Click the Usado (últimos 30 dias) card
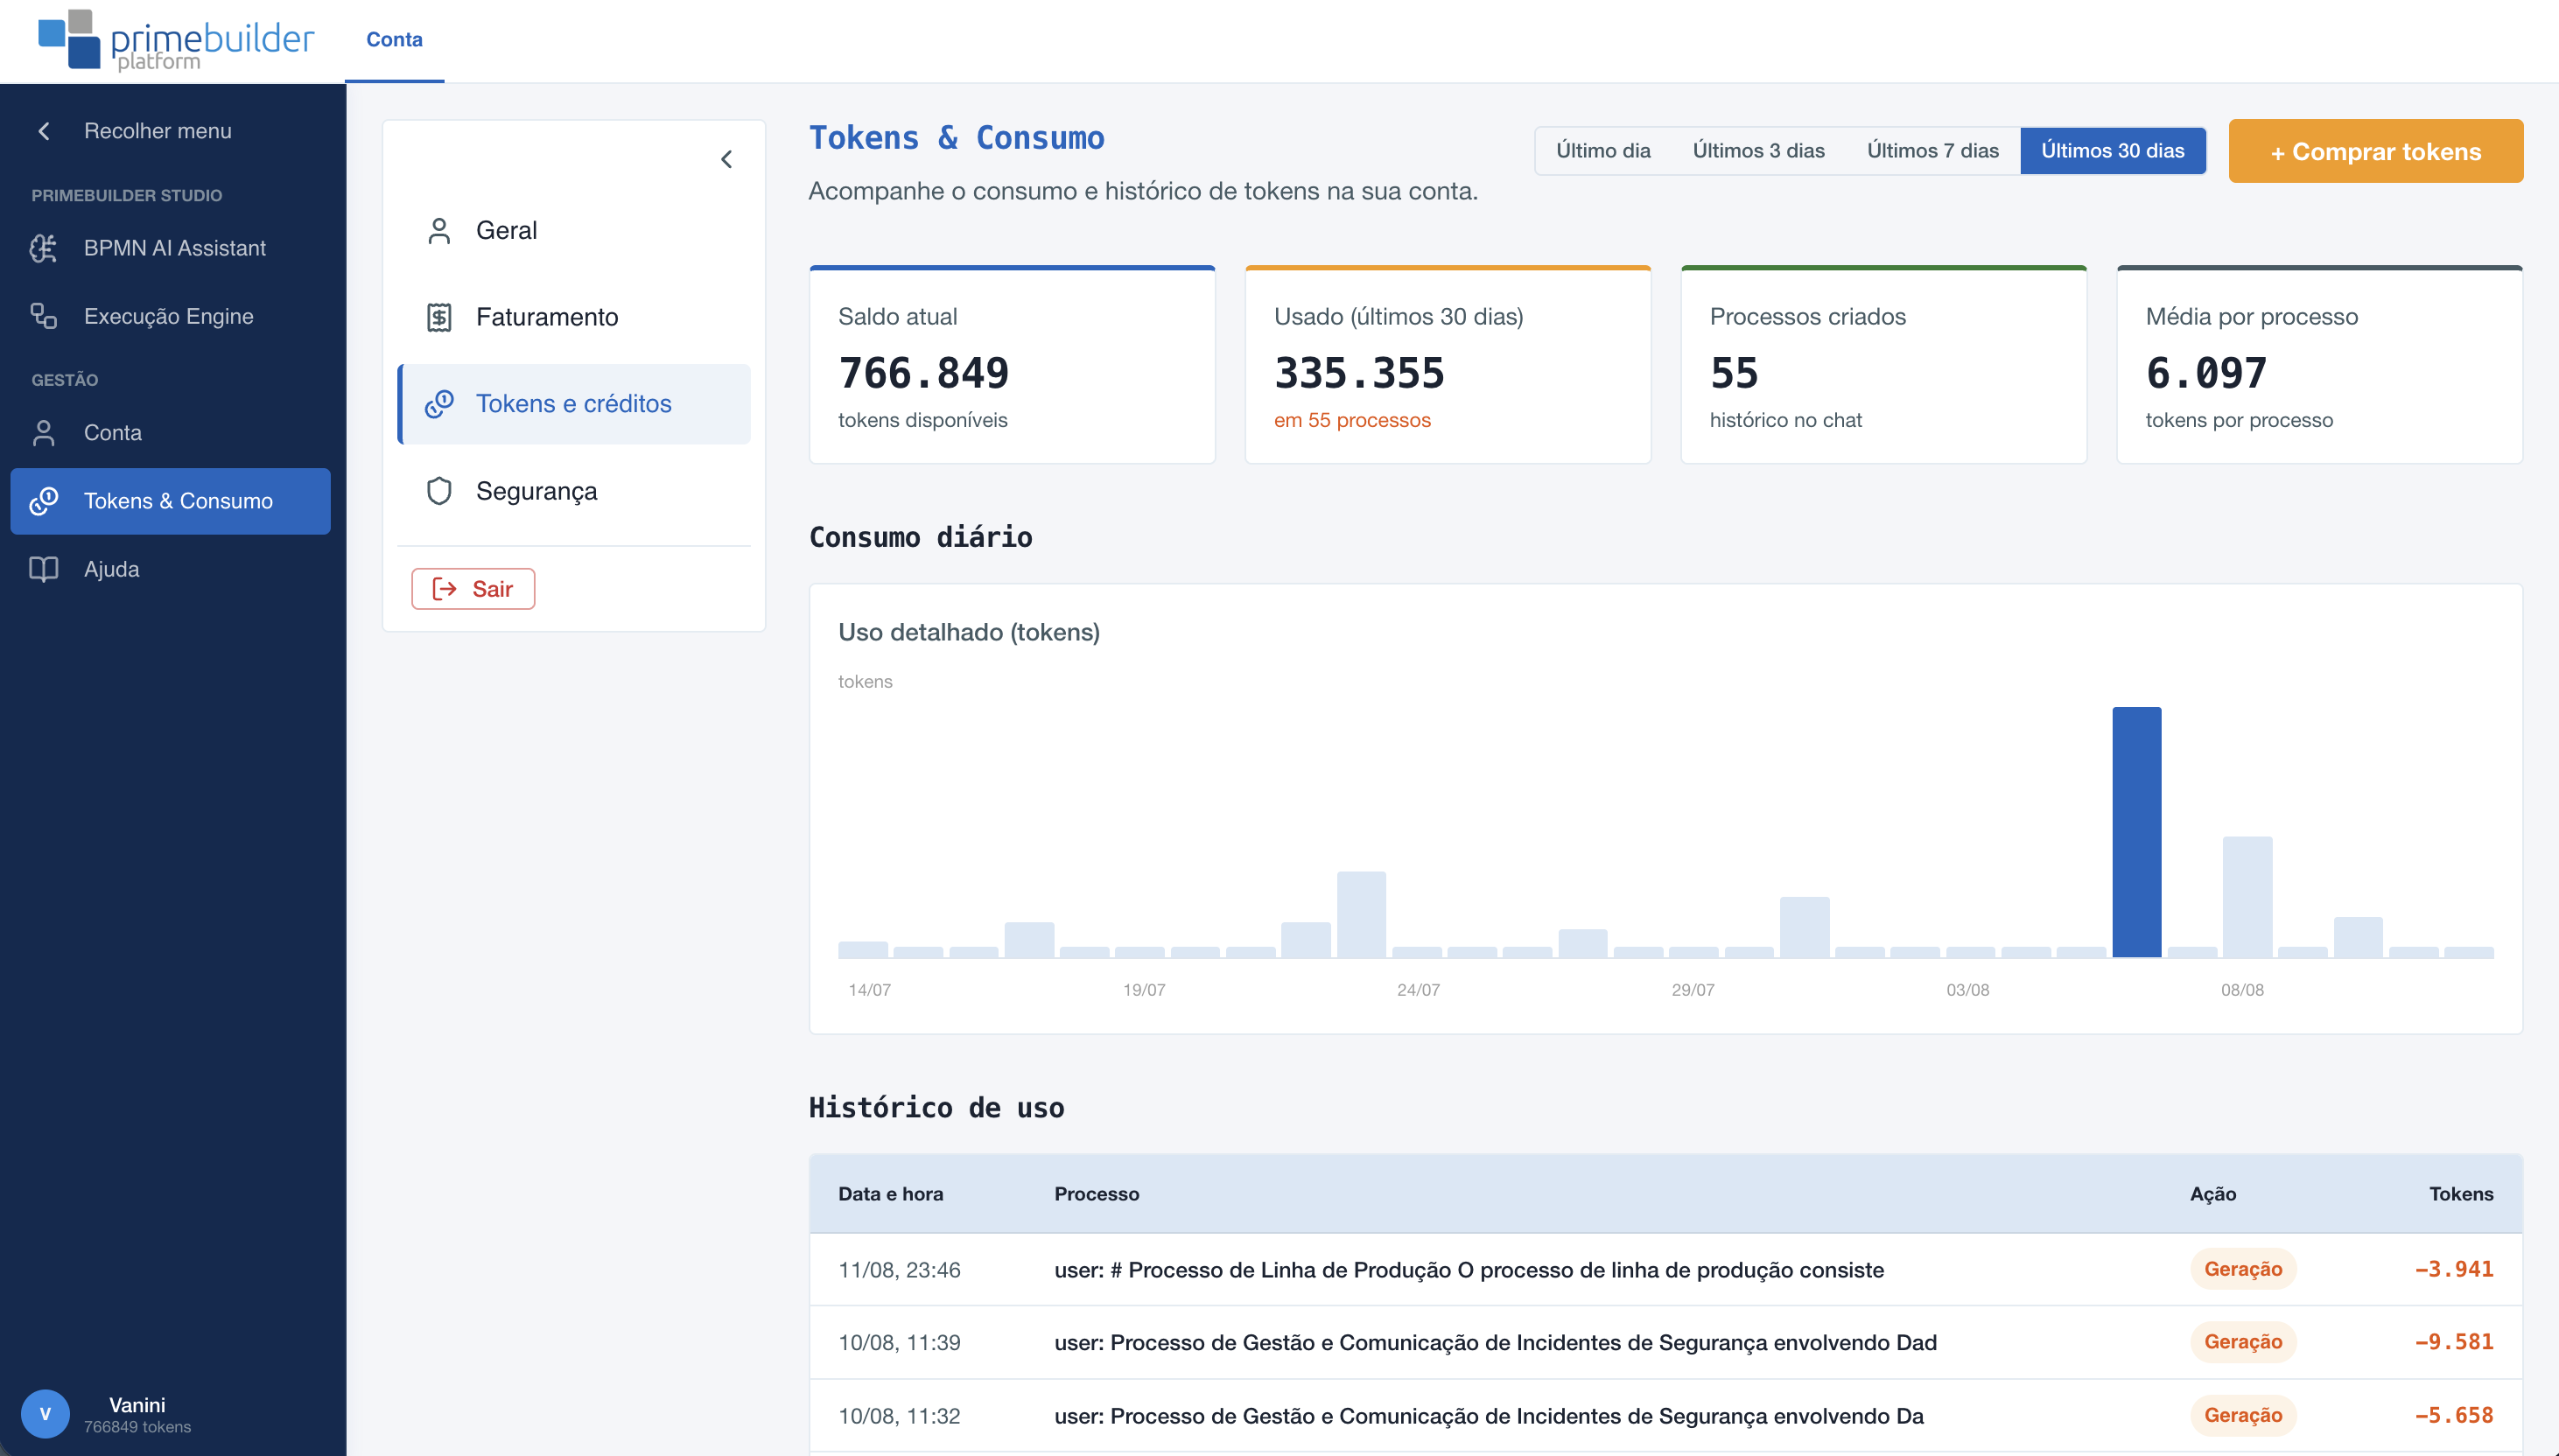The image size is (2559, 1456). (x=1447, y=365)
